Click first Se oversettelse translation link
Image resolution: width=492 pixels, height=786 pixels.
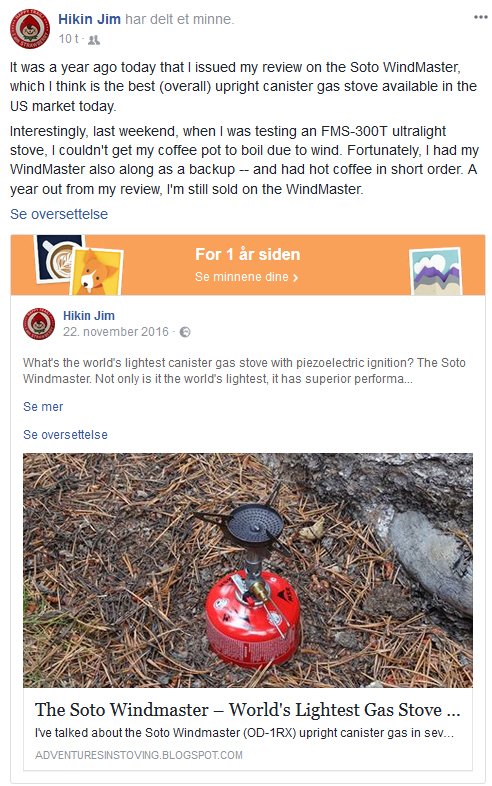click(x=59, y=214)
